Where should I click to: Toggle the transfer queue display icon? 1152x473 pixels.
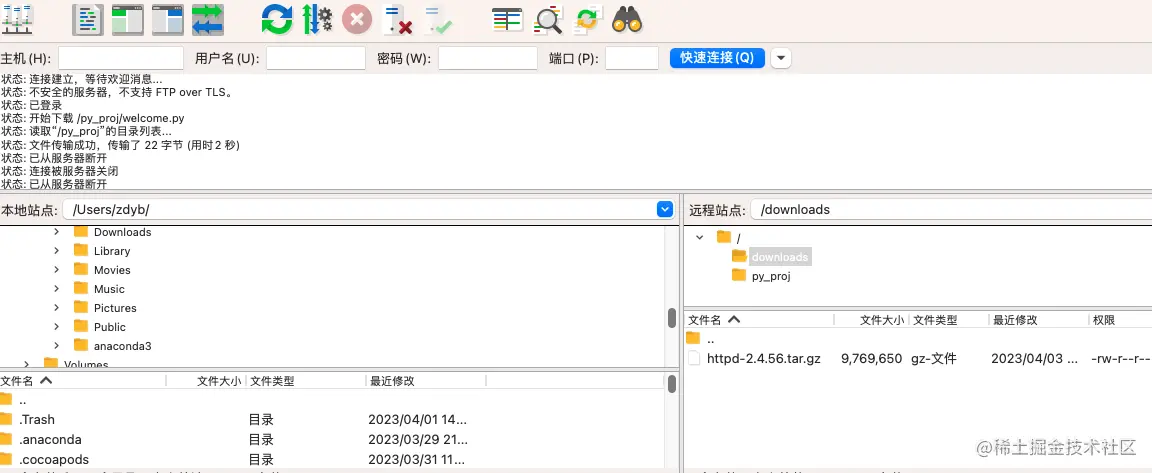pyautogui.click(x=207, y=20)
